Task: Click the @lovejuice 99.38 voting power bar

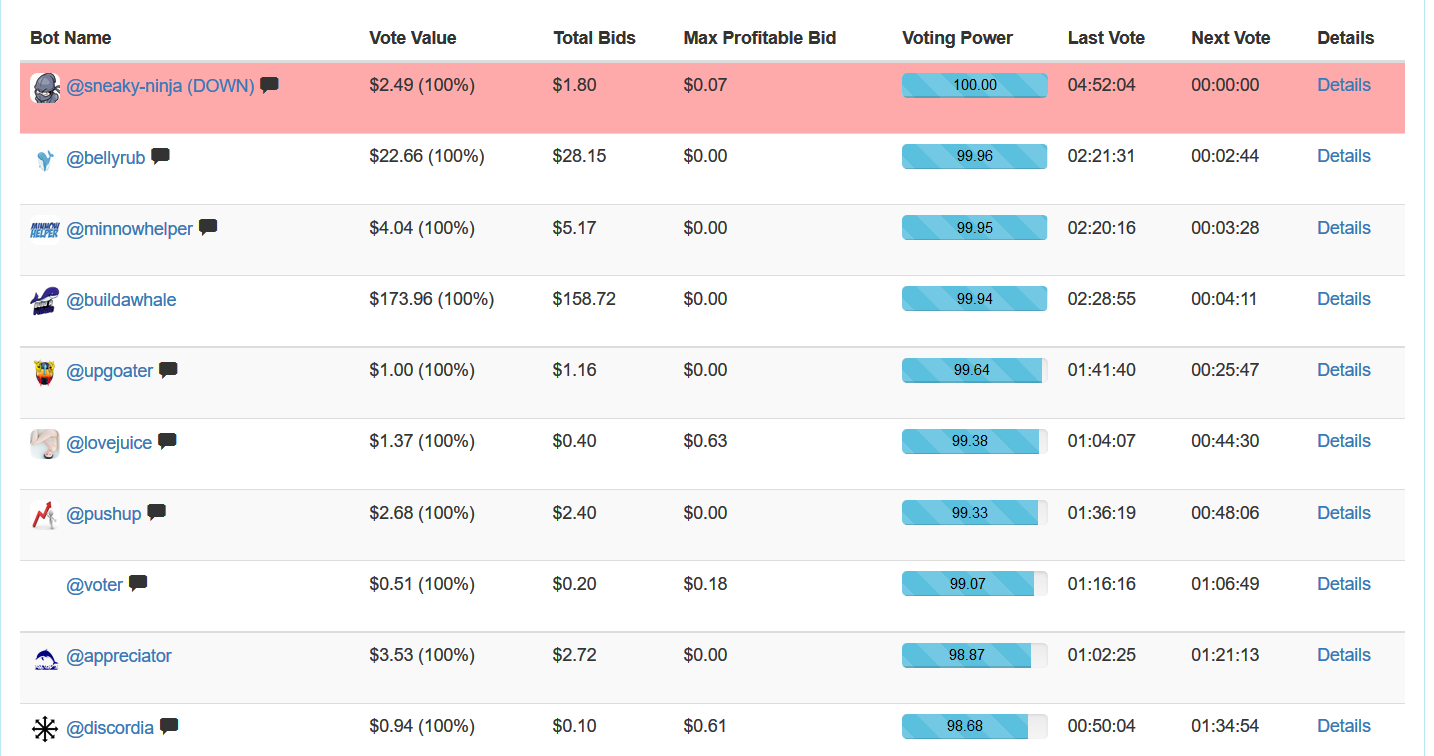Action: [x=974, y=441]
